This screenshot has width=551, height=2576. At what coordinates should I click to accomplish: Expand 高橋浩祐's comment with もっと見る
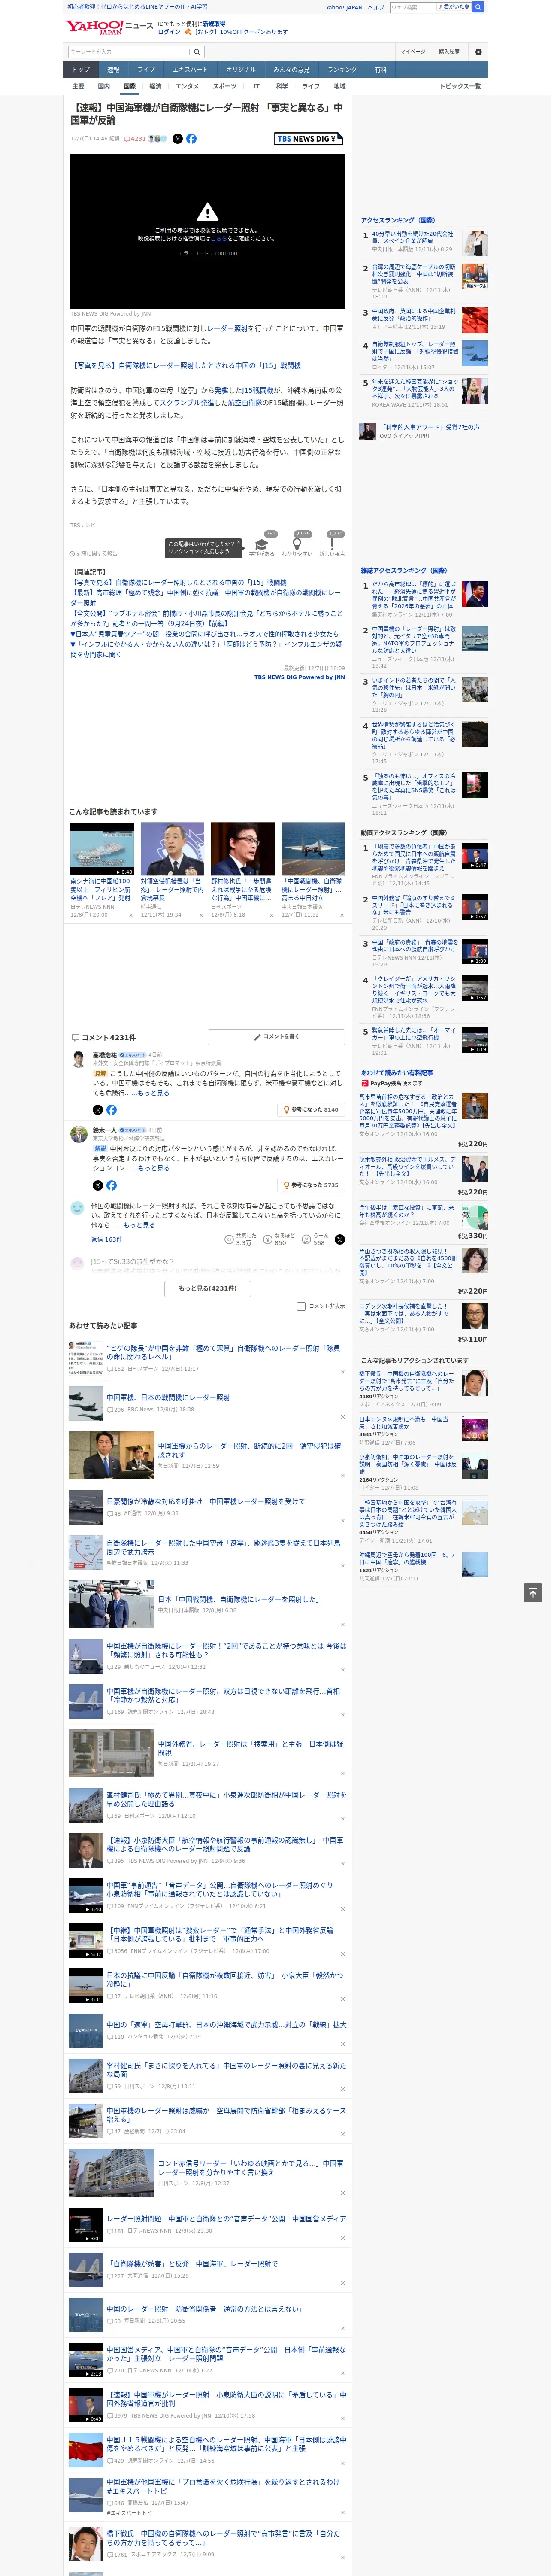point(153,1093)
